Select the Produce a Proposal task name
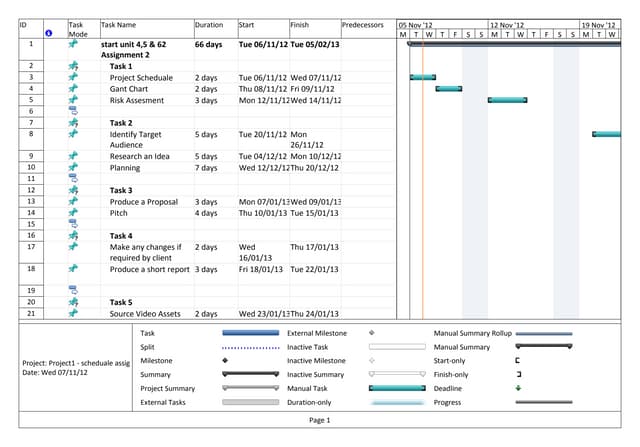640x447 pixels. pyautogui.click(x=143, y=202)
